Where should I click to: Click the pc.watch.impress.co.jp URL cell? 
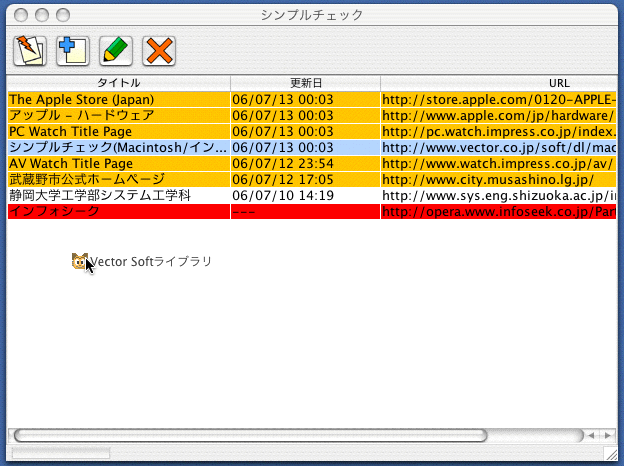(x=499, y=131)
